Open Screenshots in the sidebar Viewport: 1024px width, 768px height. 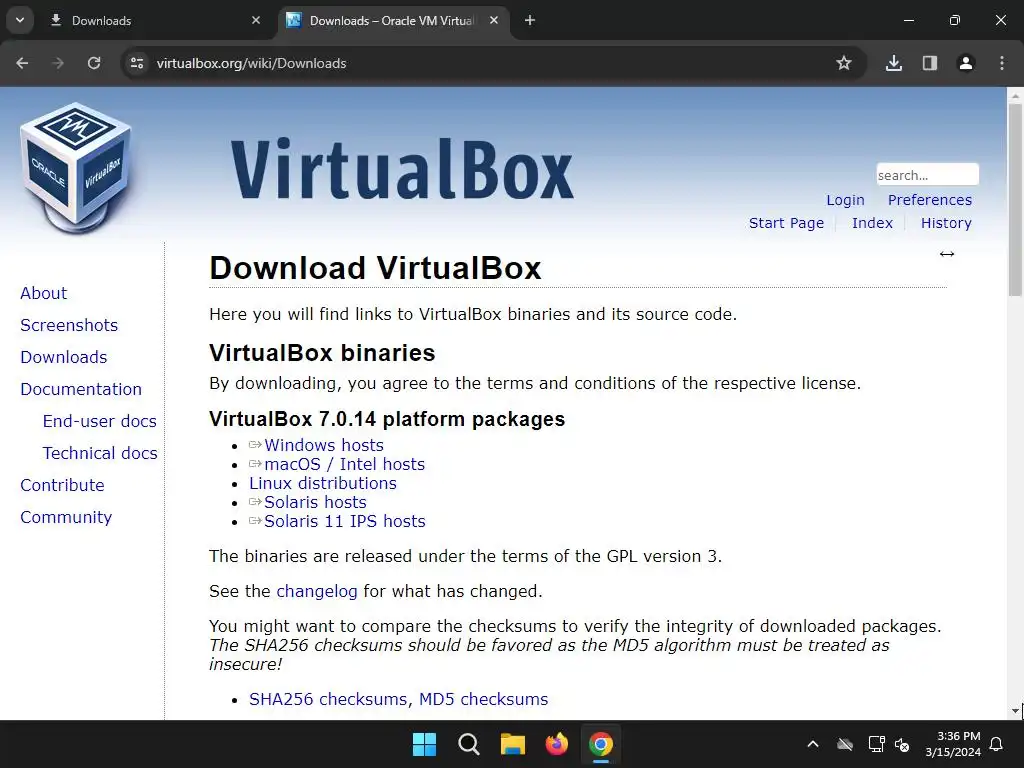[69, 325]
